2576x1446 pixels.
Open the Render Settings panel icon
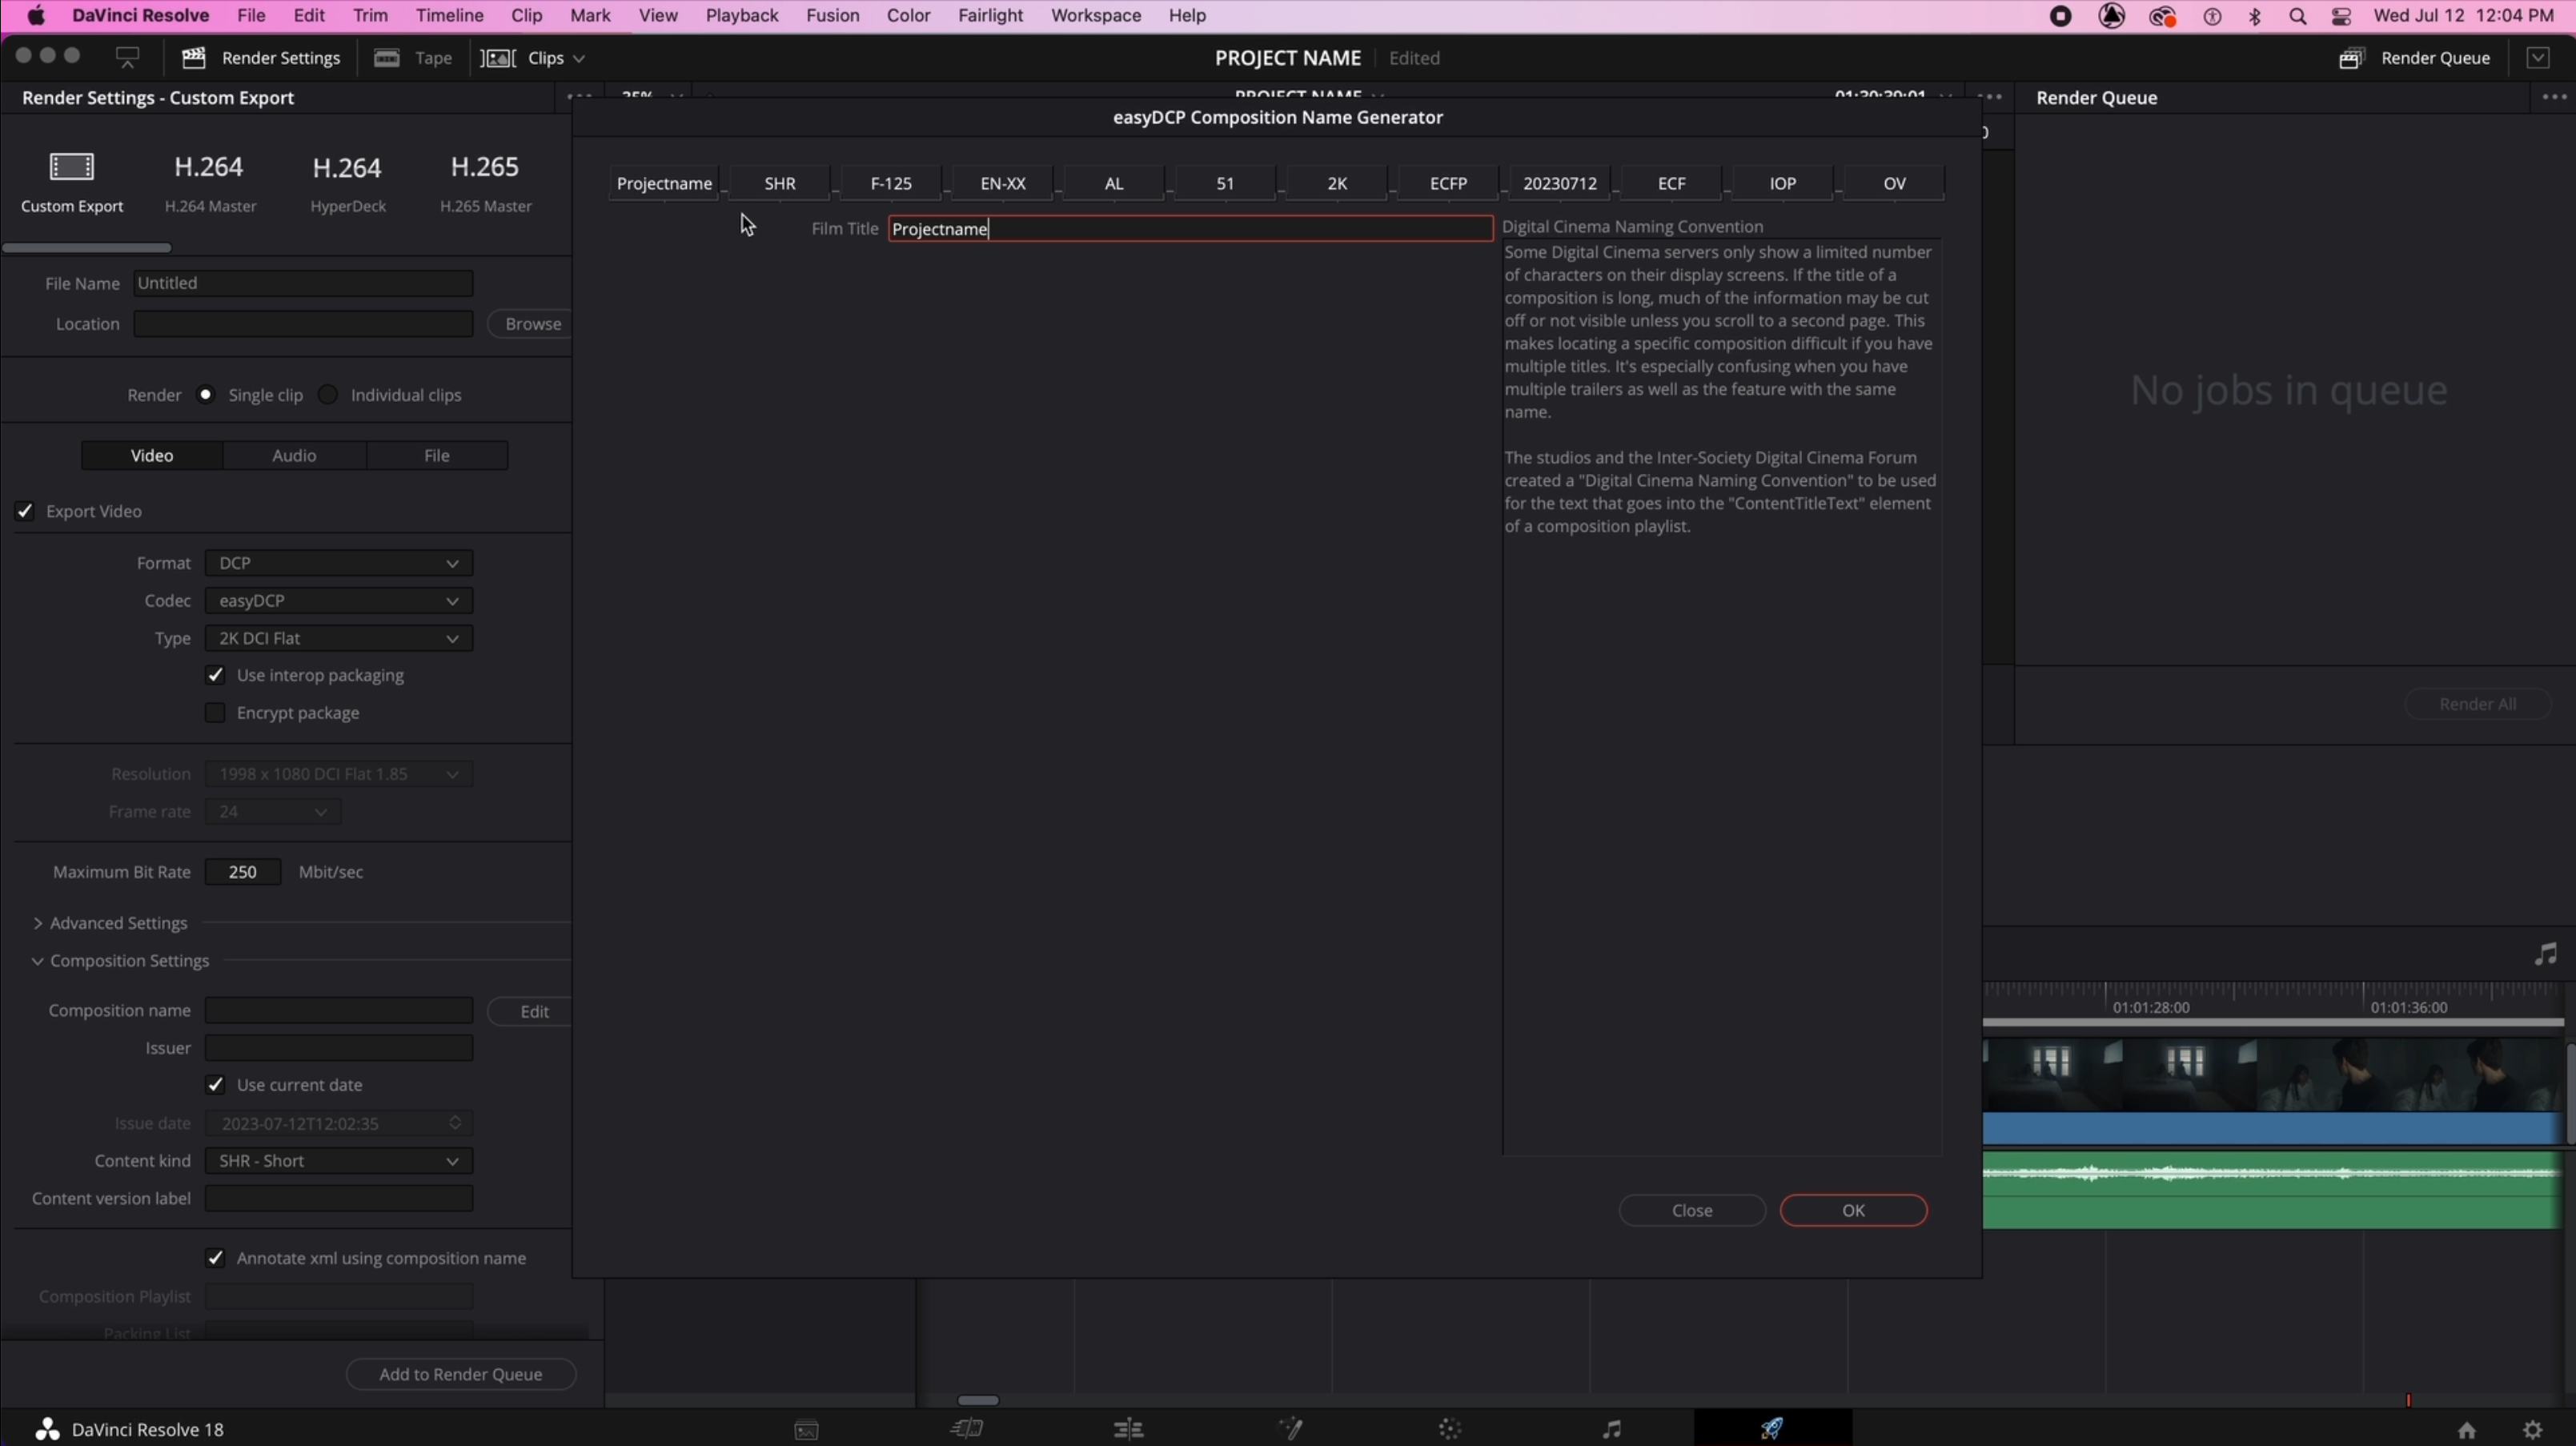tap(194, 58)
